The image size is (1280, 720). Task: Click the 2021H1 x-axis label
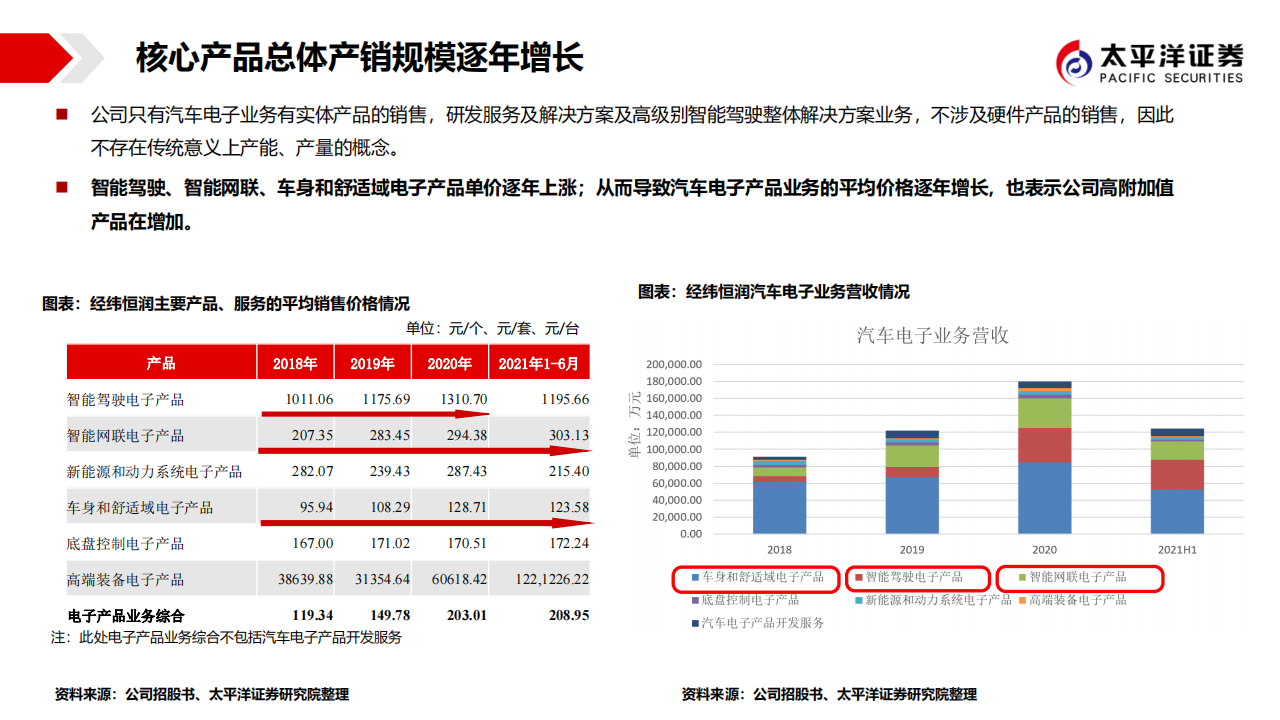tap(1177, 550)
